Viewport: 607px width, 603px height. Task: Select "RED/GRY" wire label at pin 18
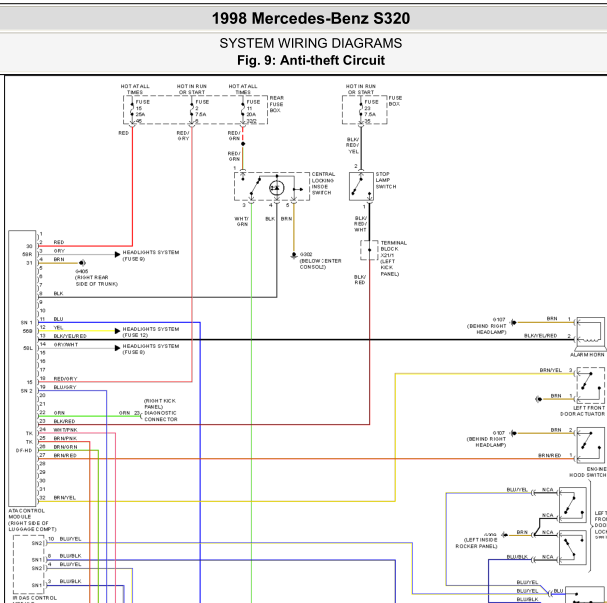click(x=65, y=379)
